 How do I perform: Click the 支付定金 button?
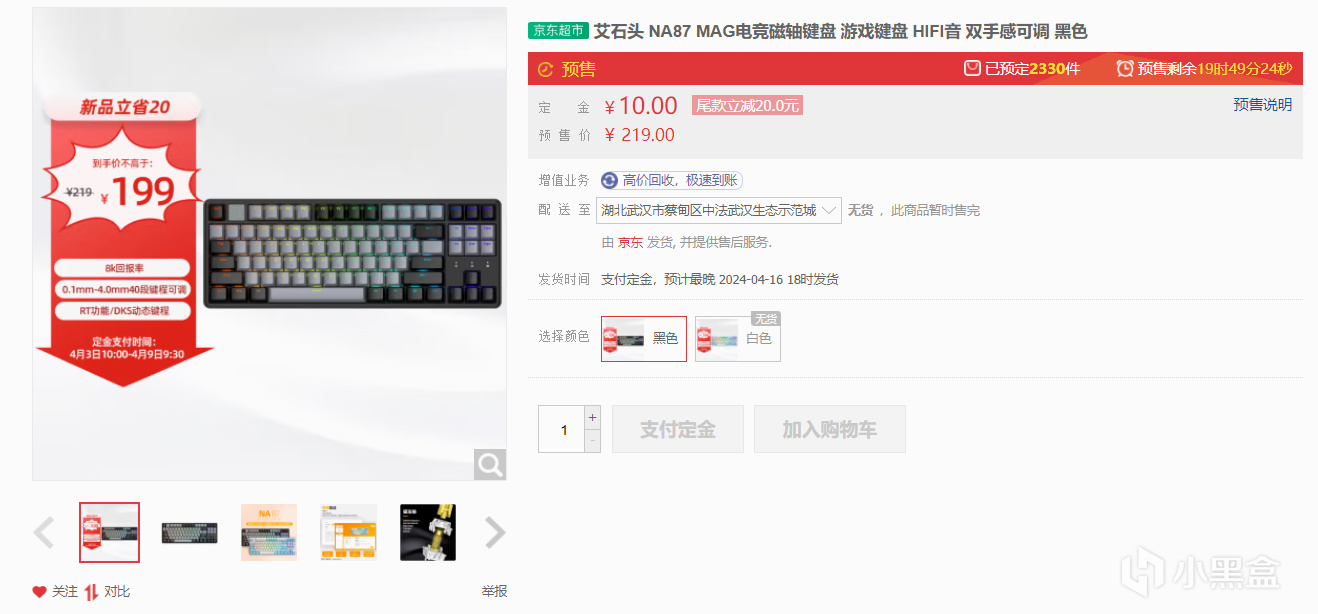(678, 429)
